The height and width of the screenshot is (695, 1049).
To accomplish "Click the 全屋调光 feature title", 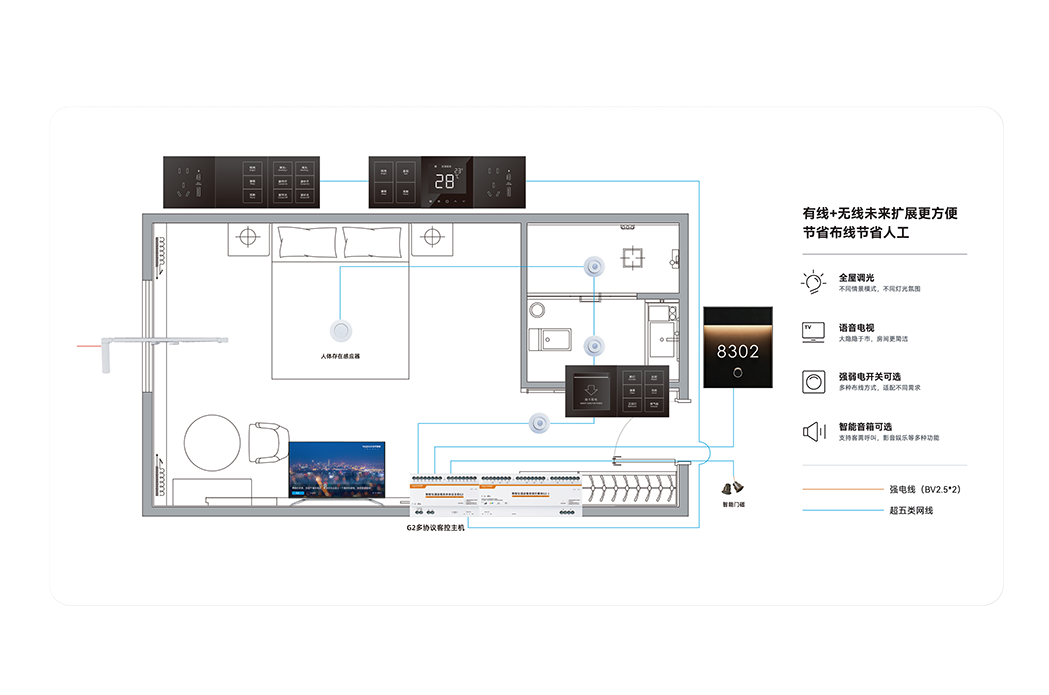I will coord(856,278).
